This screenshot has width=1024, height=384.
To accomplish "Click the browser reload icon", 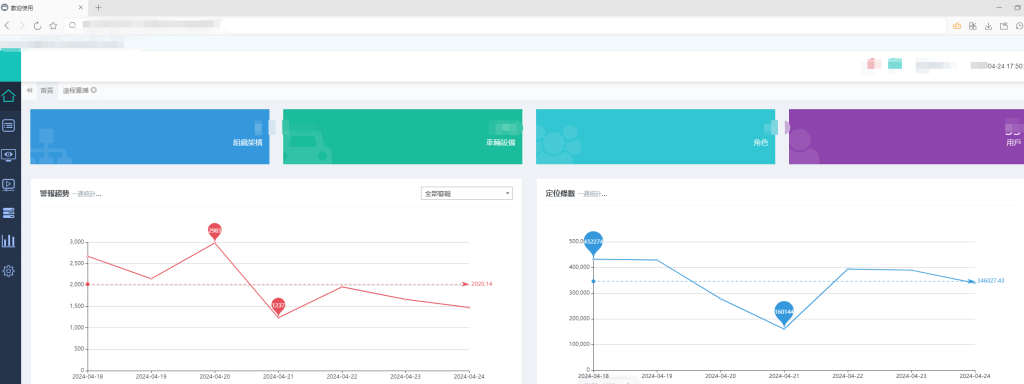I will tap(37, 25).
